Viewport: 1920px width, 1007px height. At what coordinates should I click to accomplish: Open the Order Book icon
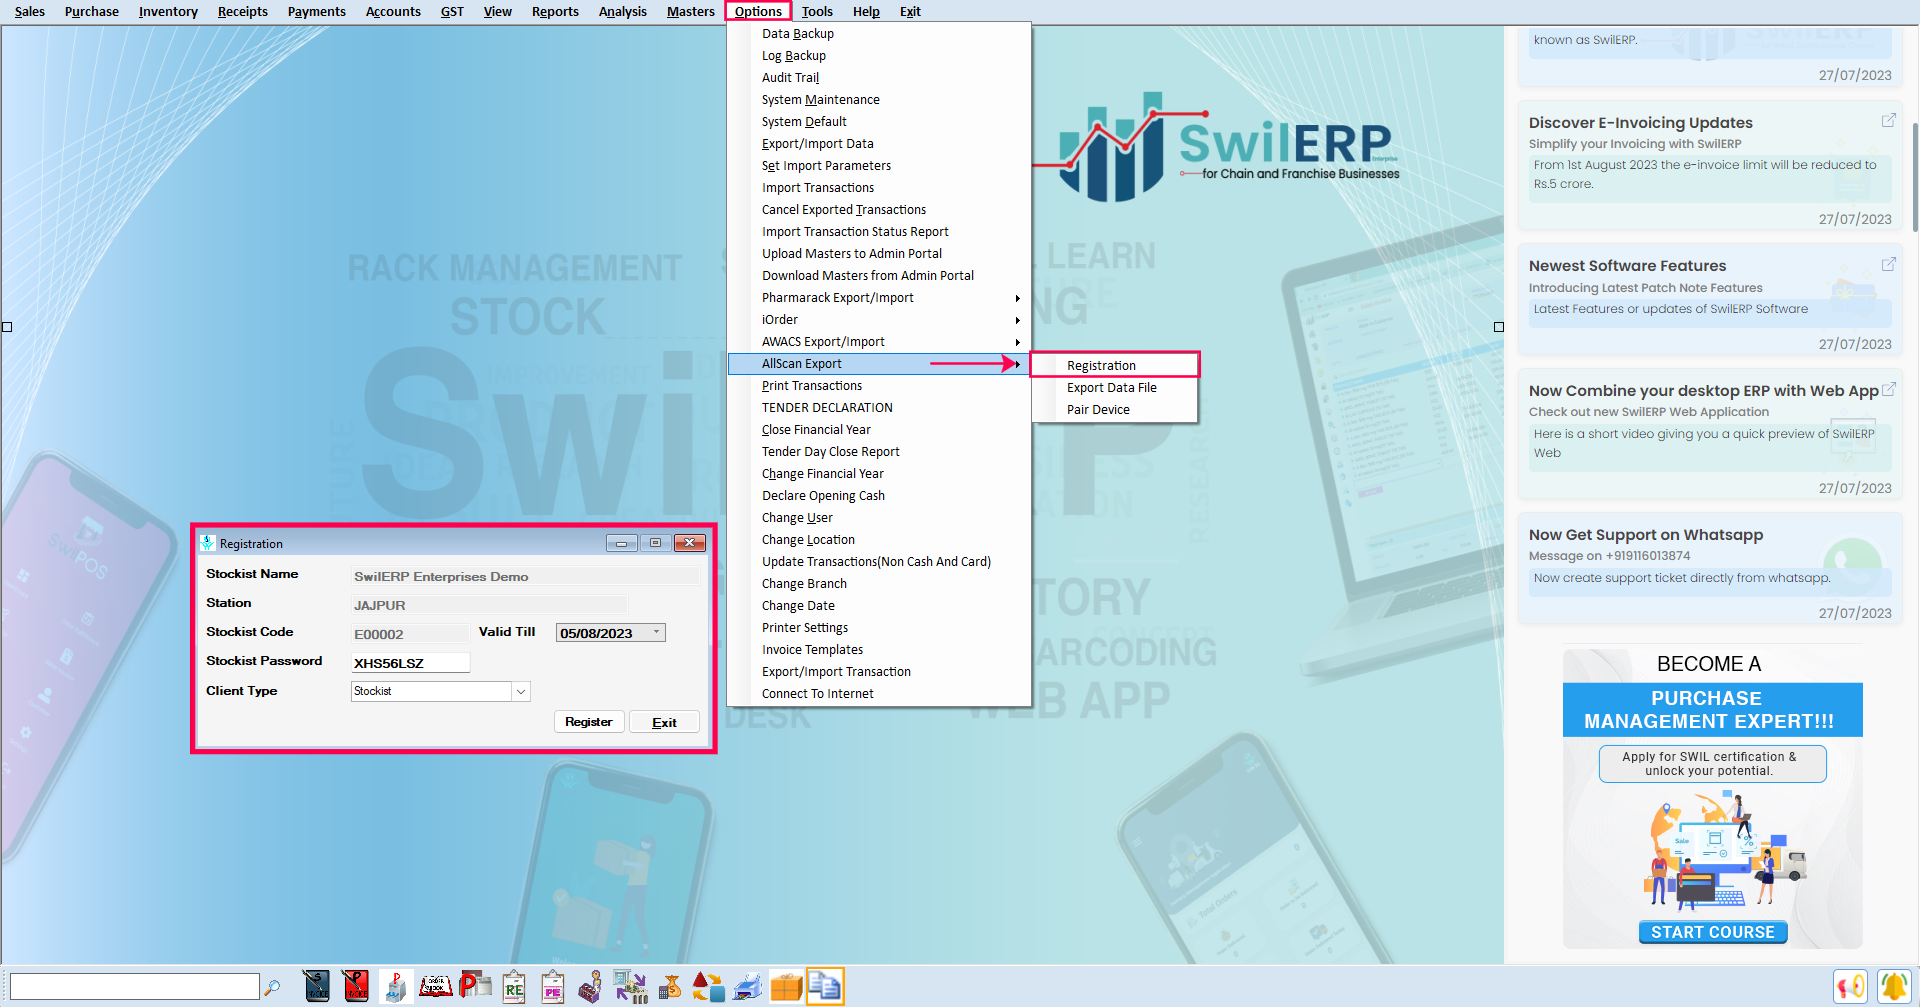pyautogui.click(x=435, y=986)
